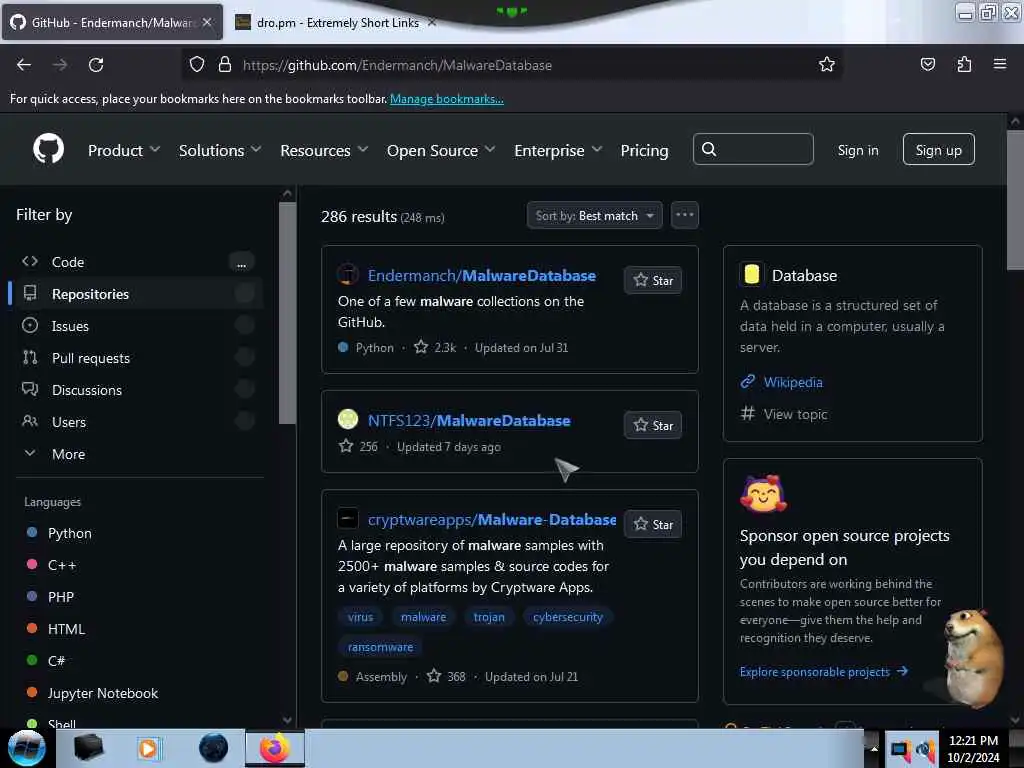
Task: Open the three-dots options next to Sort by
Action: [684, 215]
